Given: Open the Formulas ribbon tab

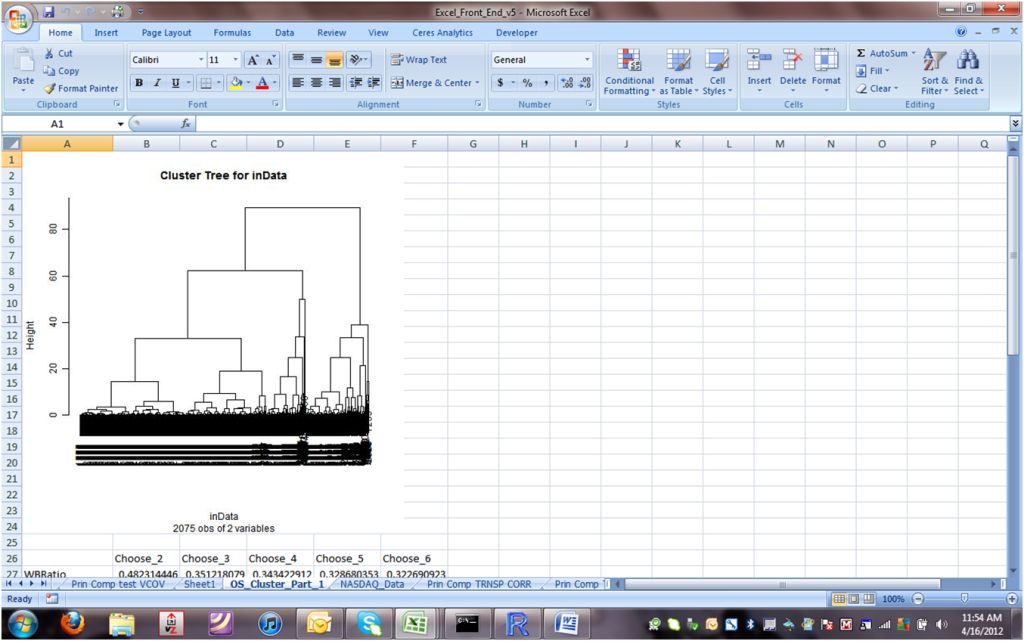Looking at the screenshot, I should 232,33.
